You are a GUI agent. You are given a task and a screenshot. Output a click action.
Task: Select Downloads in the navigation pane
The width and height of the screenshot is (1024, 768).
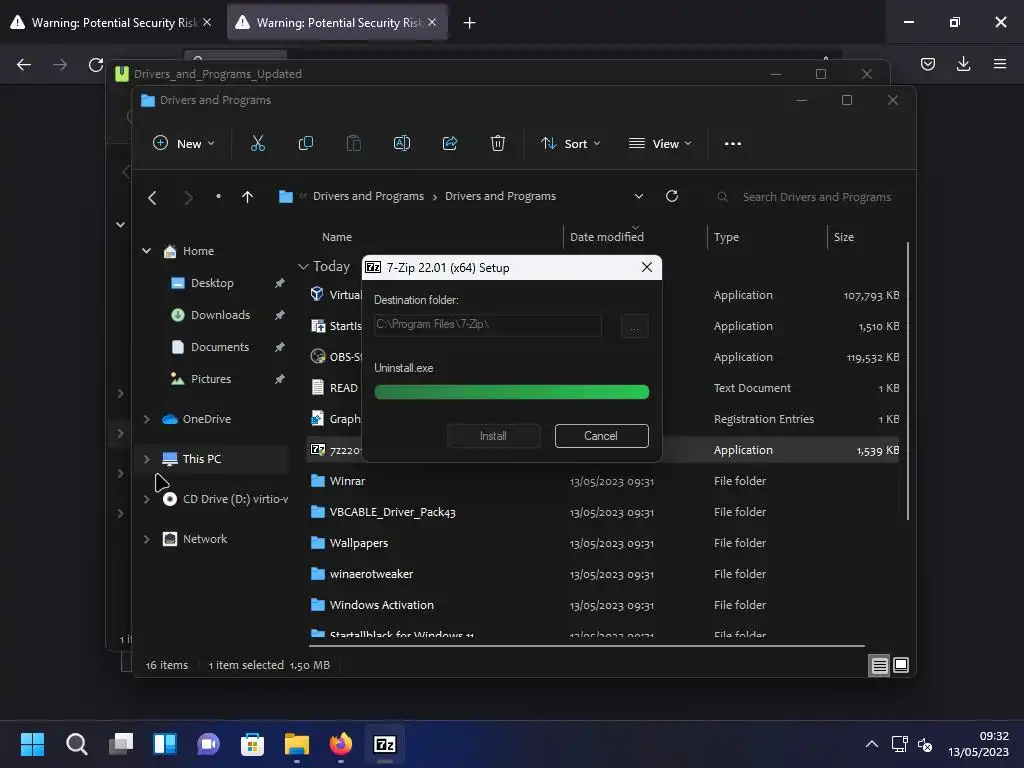221,315
